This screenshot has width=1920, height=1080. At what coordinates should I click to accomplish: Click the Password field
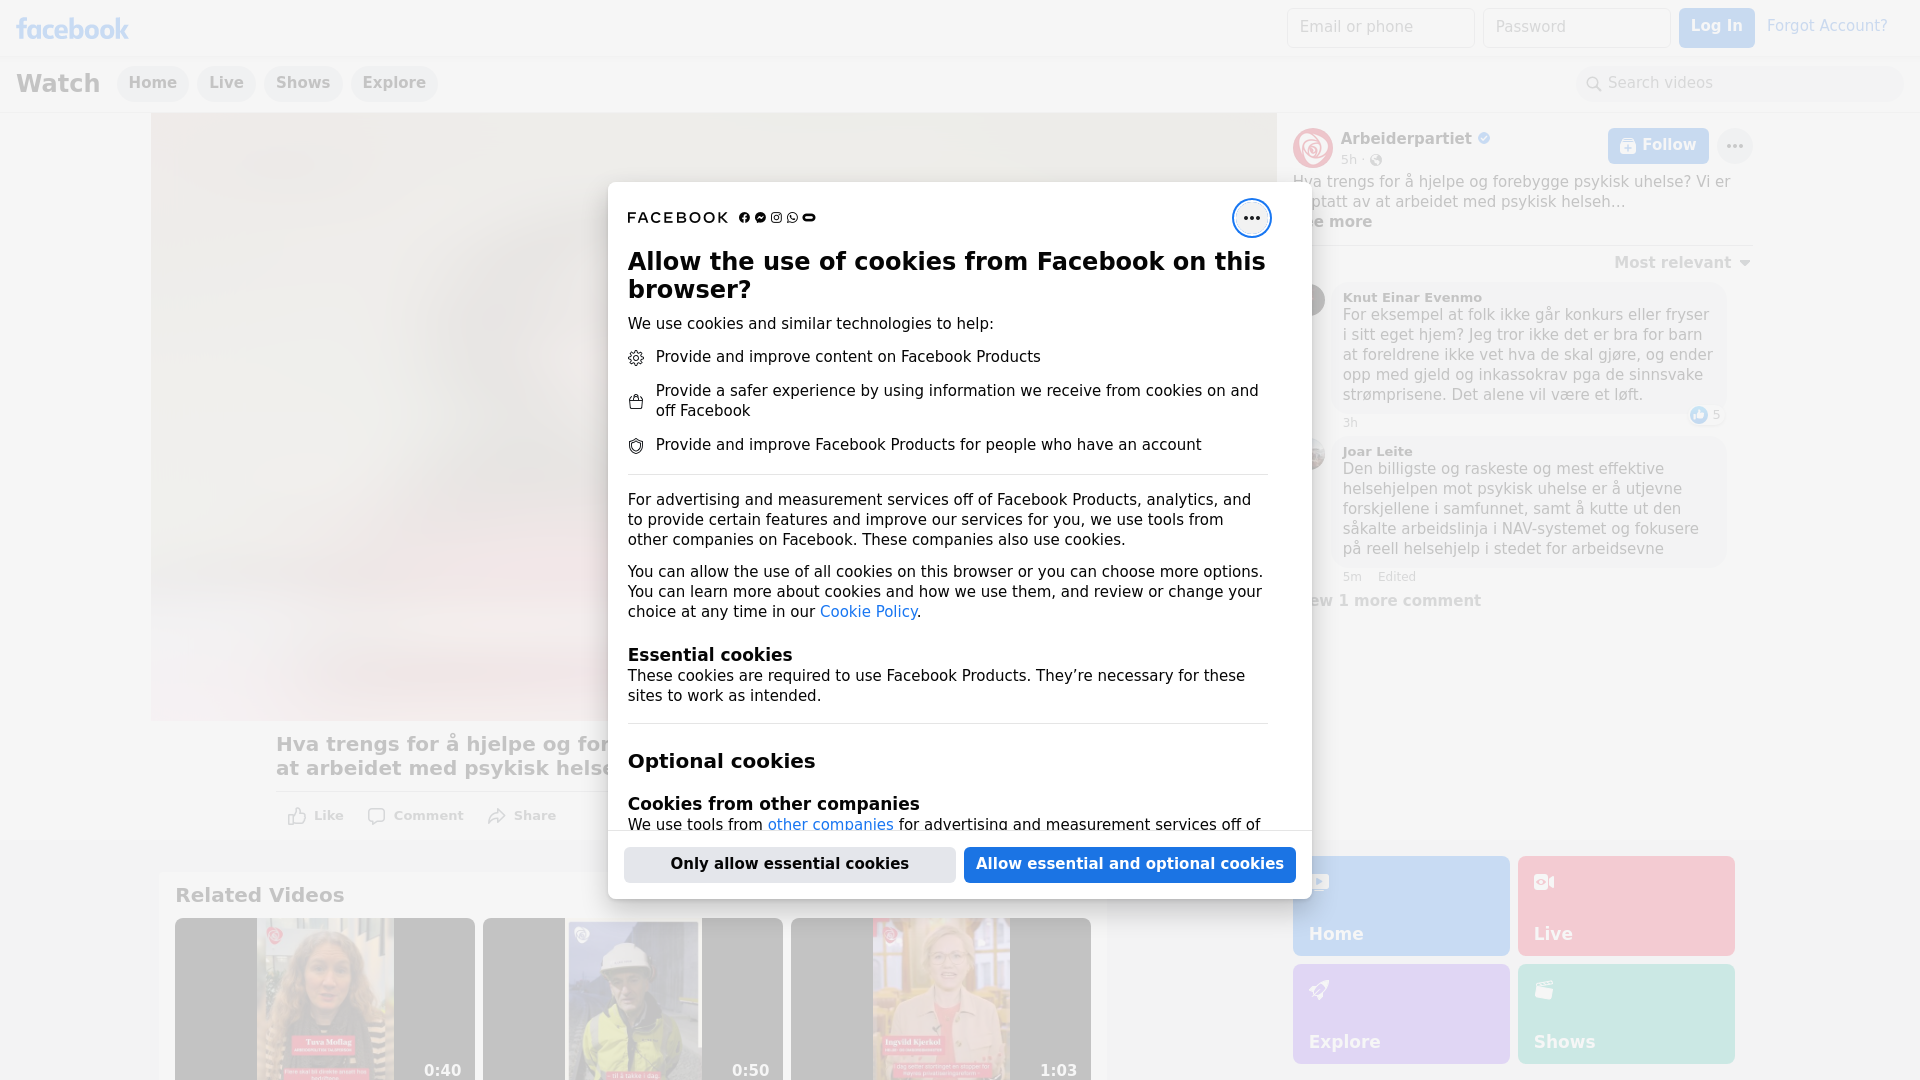(1576, 28)
